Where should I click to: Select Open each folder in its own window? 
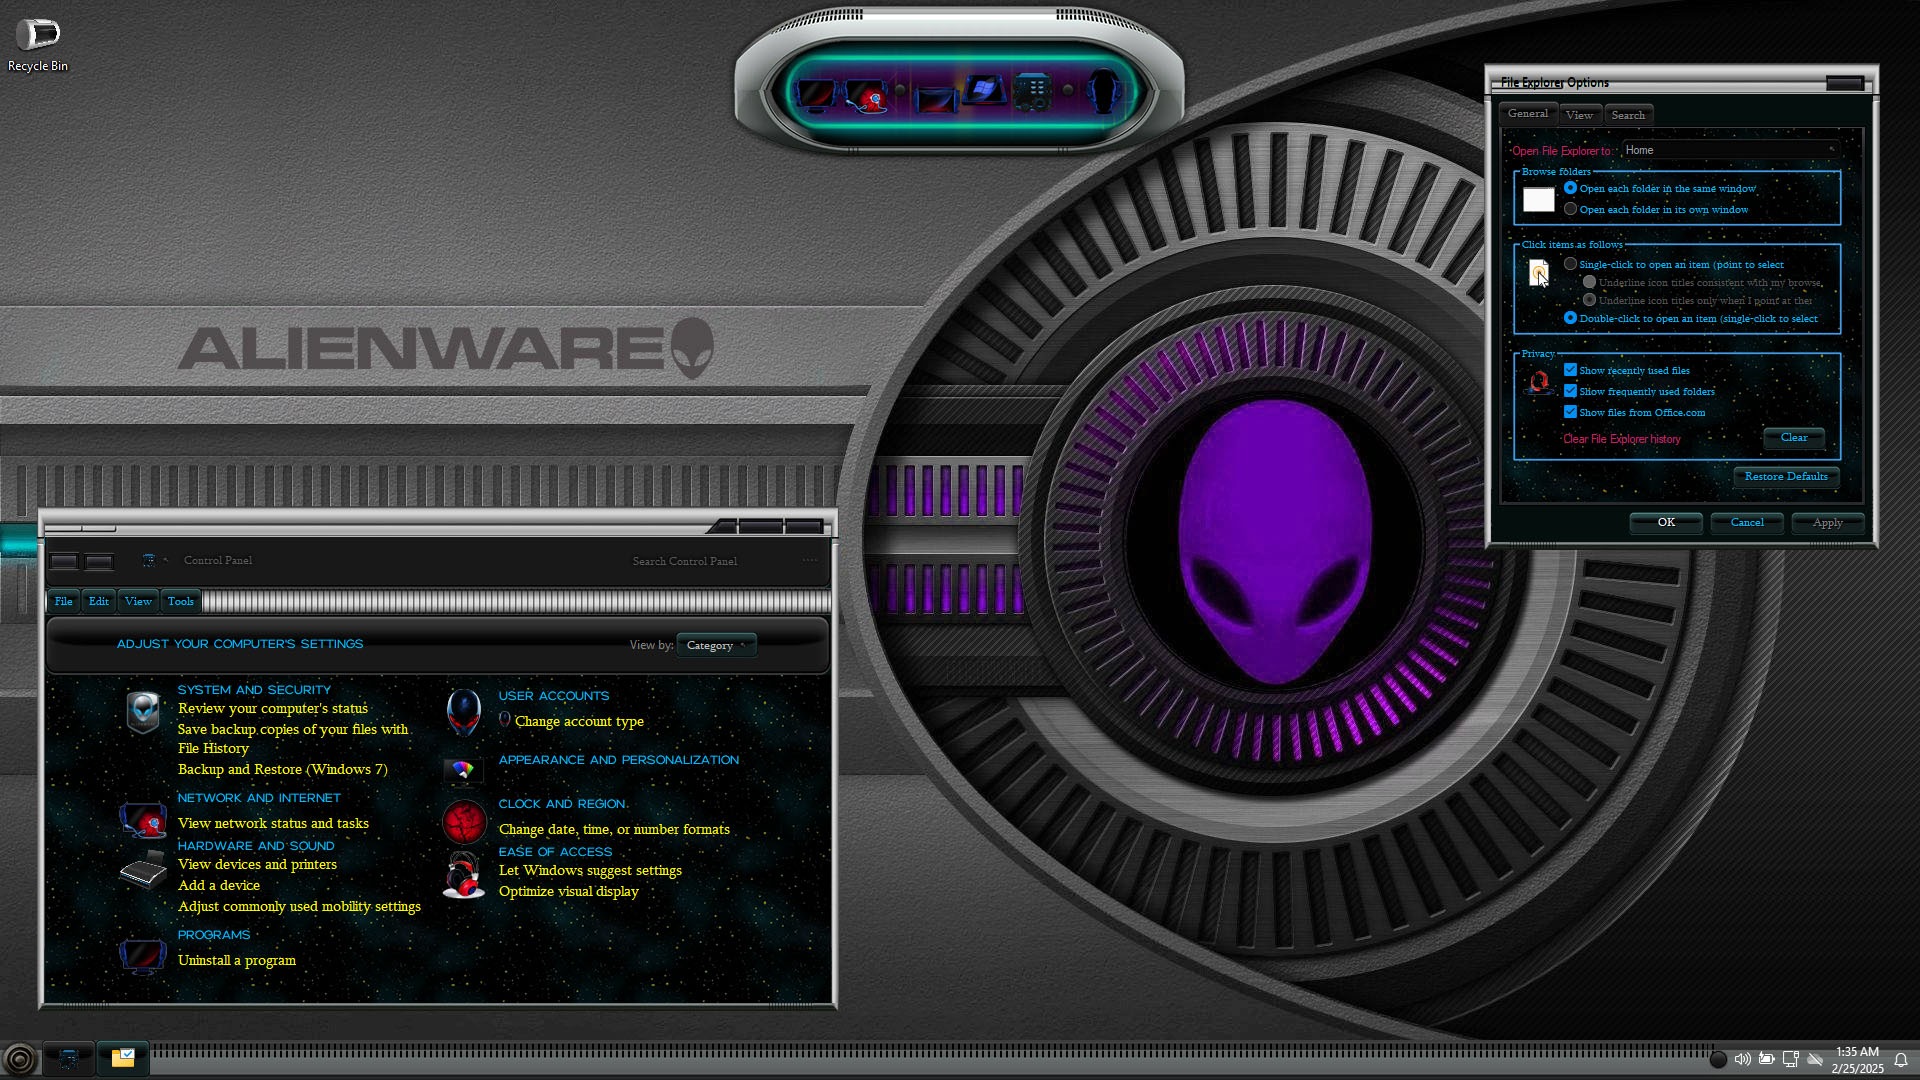[x=1571, y=209]
